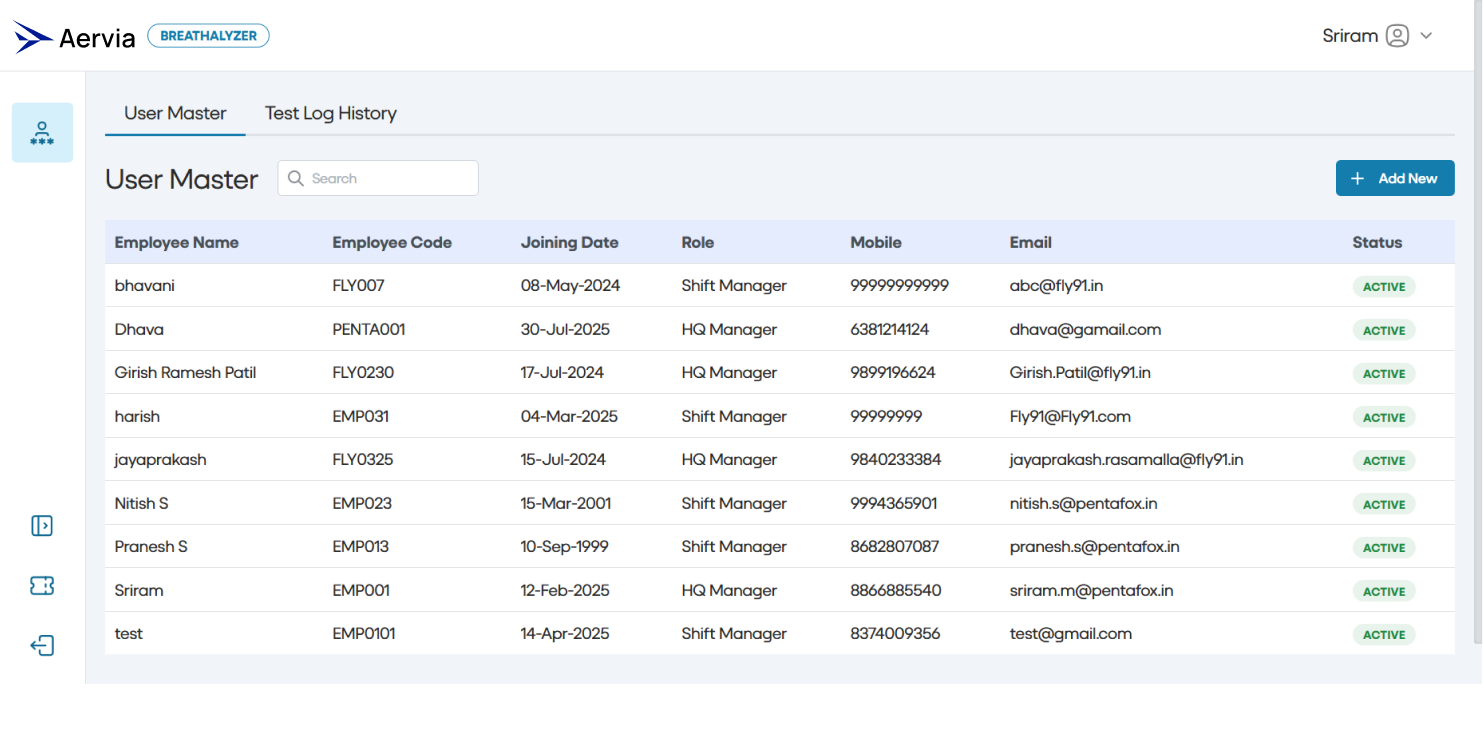Open Nitish S's employee record
Screen dimensions: 1484x744
click(x=141, y=503)
